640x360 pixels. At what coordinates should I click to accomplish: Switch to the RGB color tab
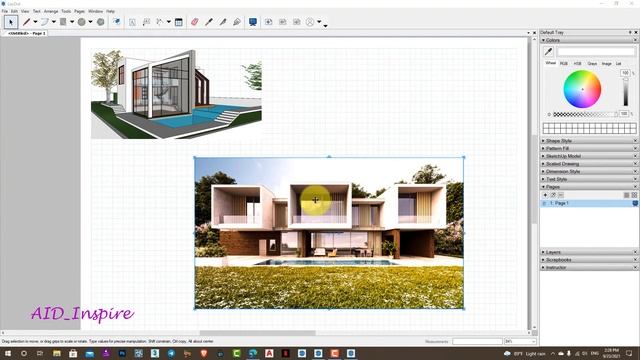pyautogui.click(x=564, y=63)
